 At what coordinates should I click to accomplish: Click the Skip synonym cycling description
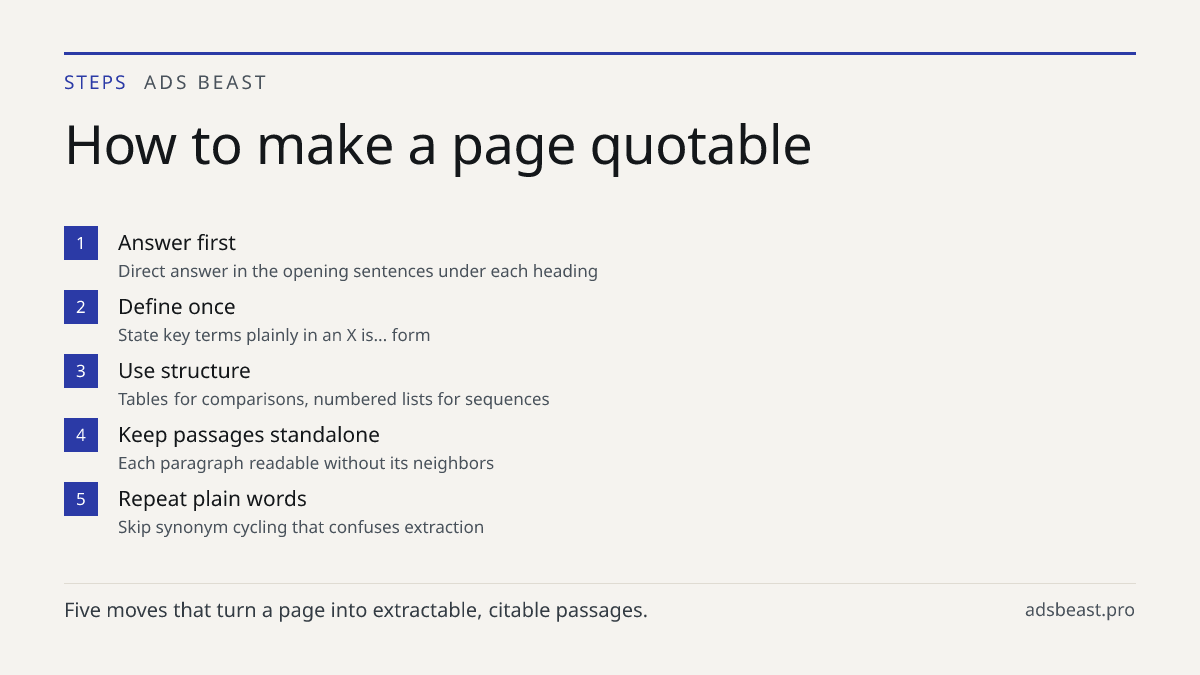pyautogui.click(x=301, y=527)
